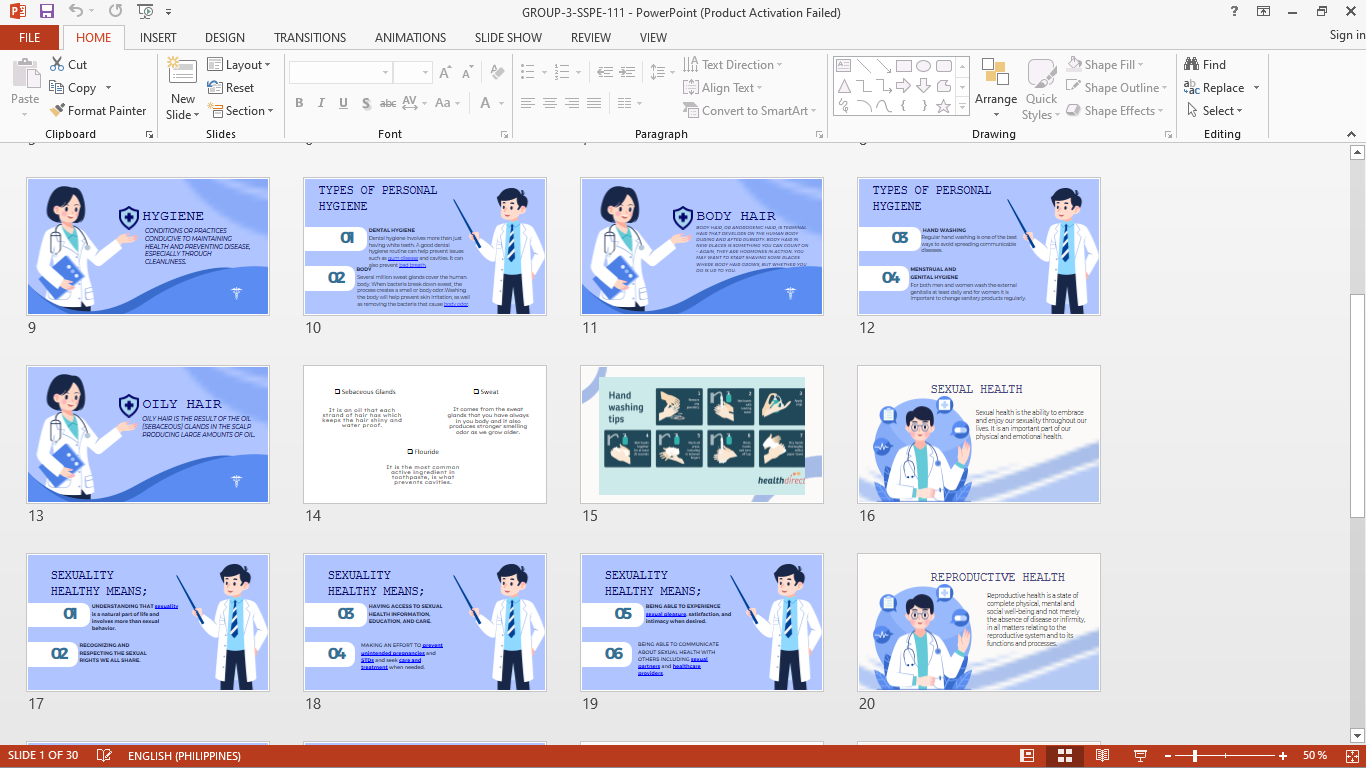Switch to the VIEW tab
The image size is (1366, 768).
pyautogui.click(x=653, y=37)
